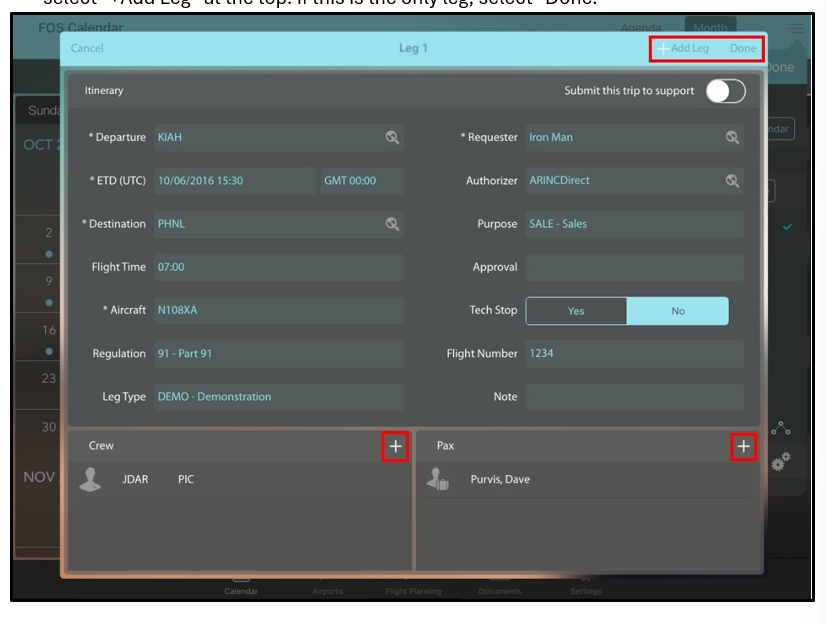Open the Leg Type DEMO - Demonstration selector
The width and height of the screenshot is (826, 625).
click(278, 397)
